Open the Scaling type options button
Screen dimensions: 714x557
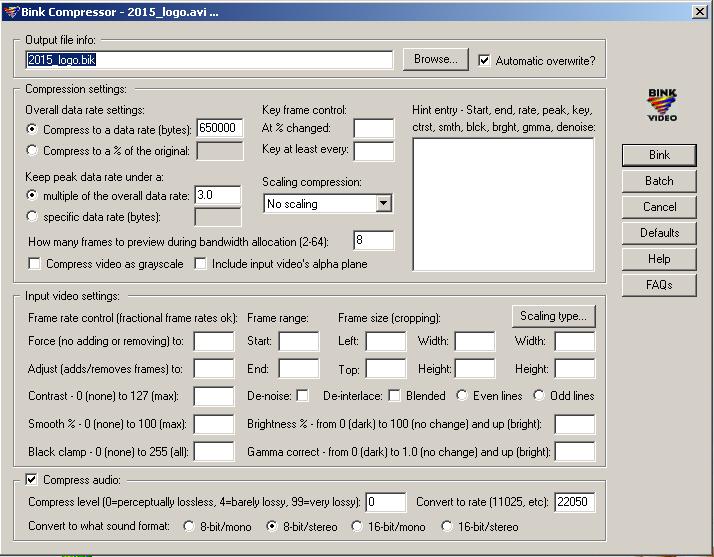(553, 316)
